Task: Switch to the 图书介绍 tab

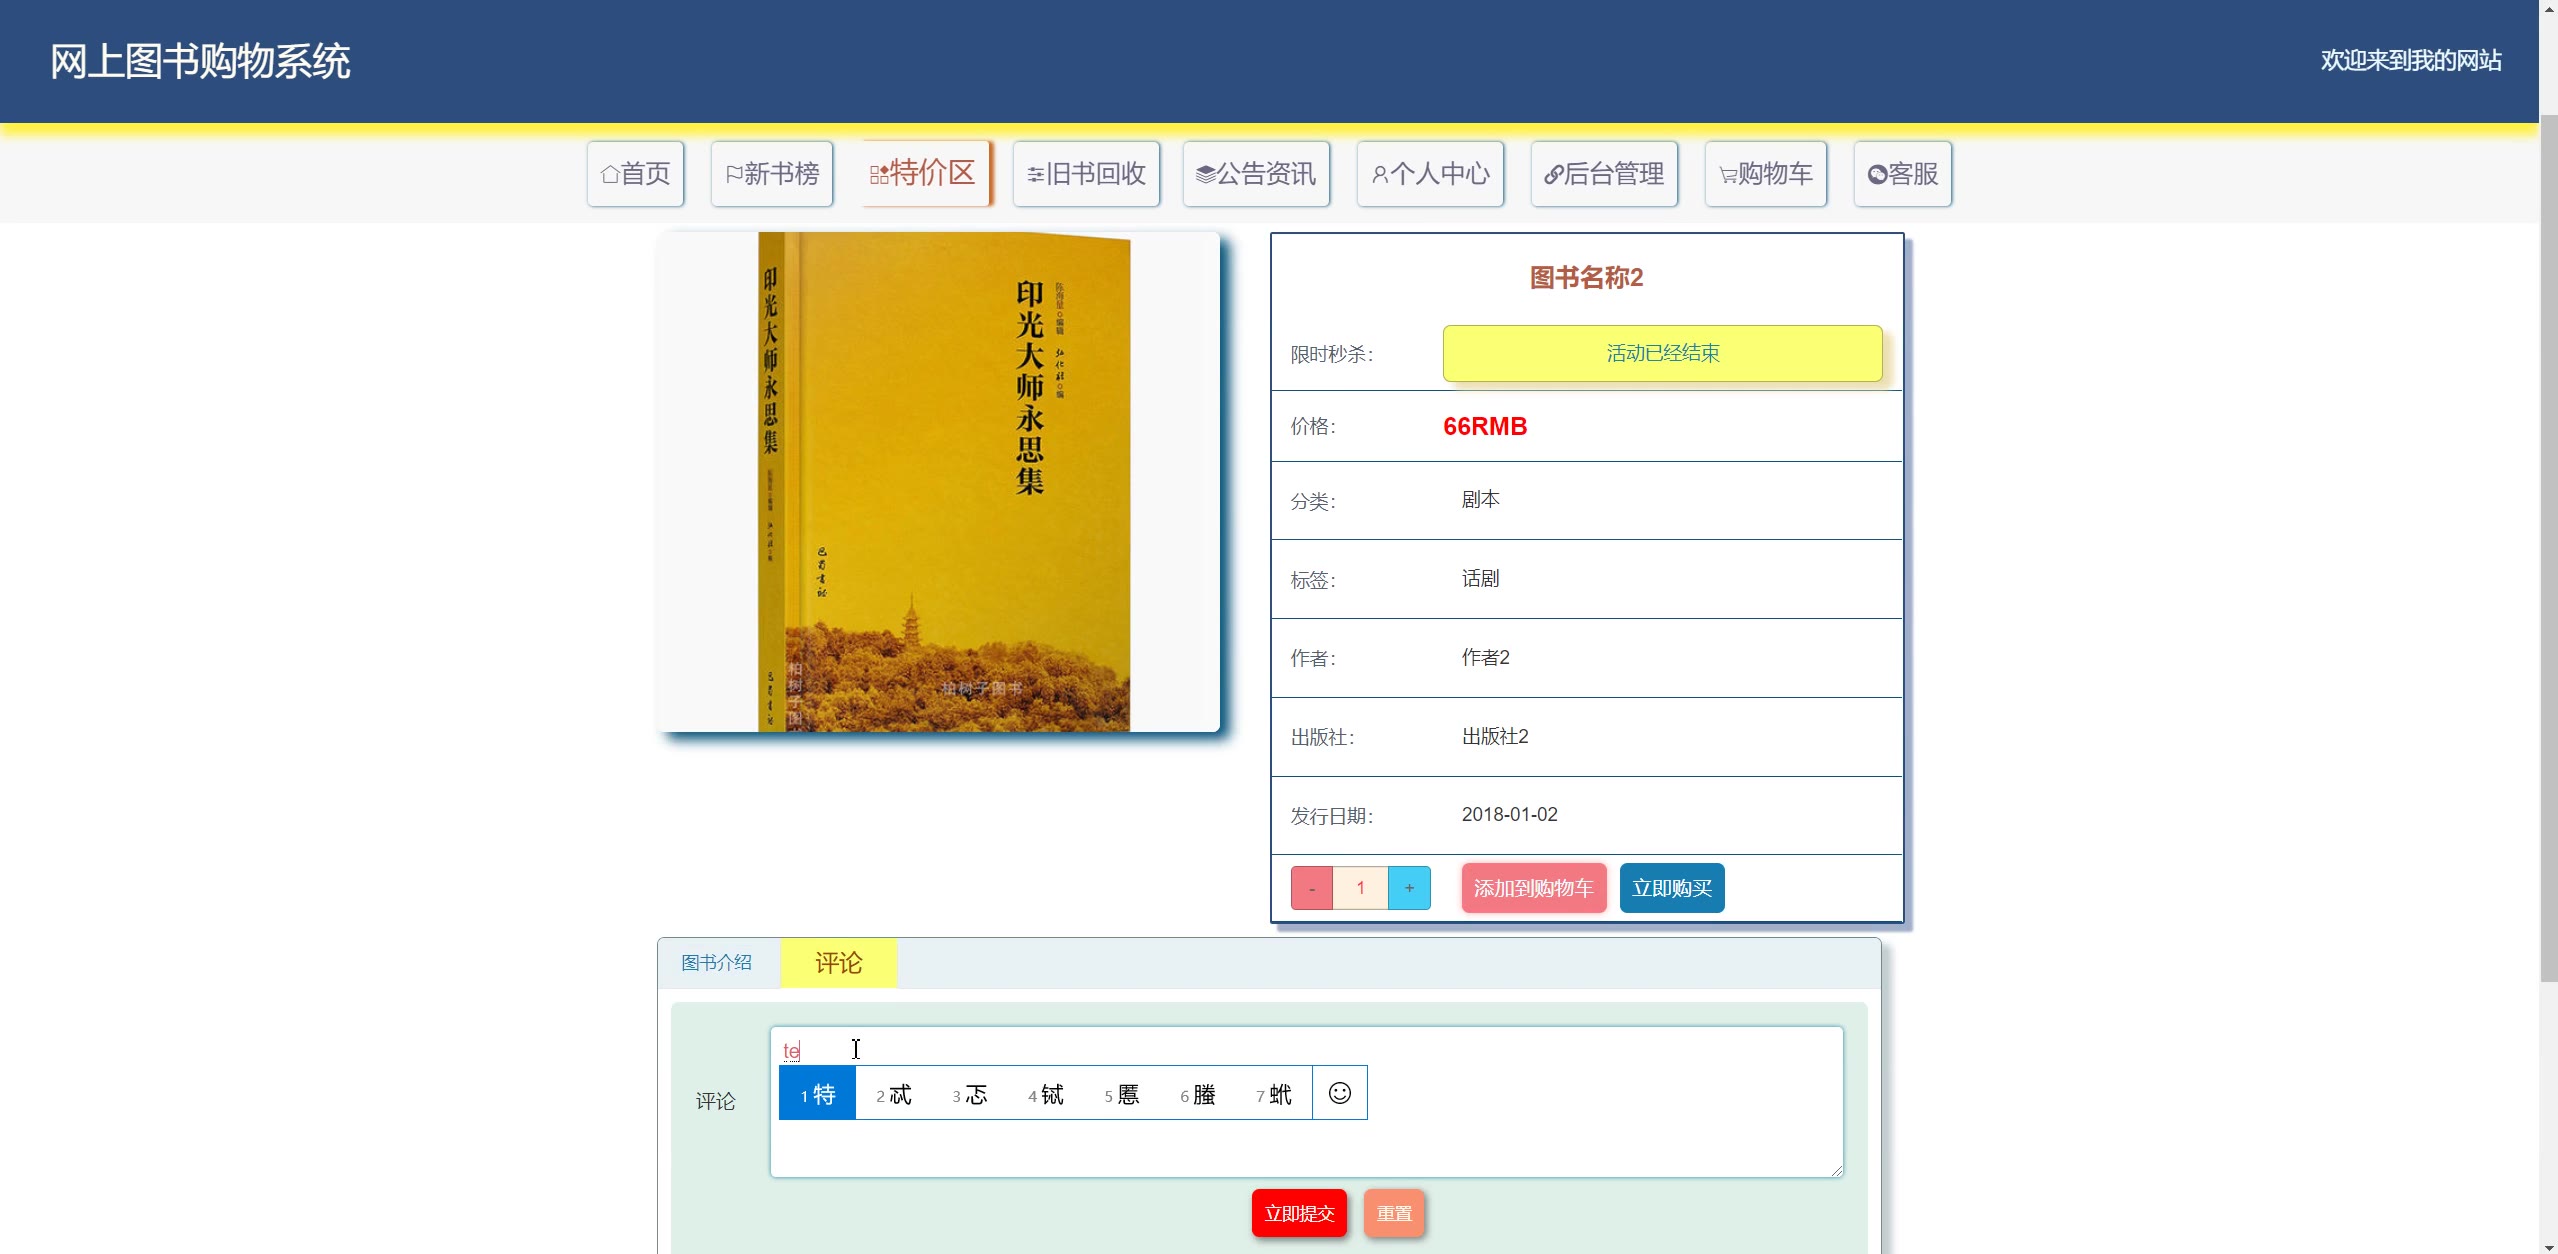Action: click(716, 963)
